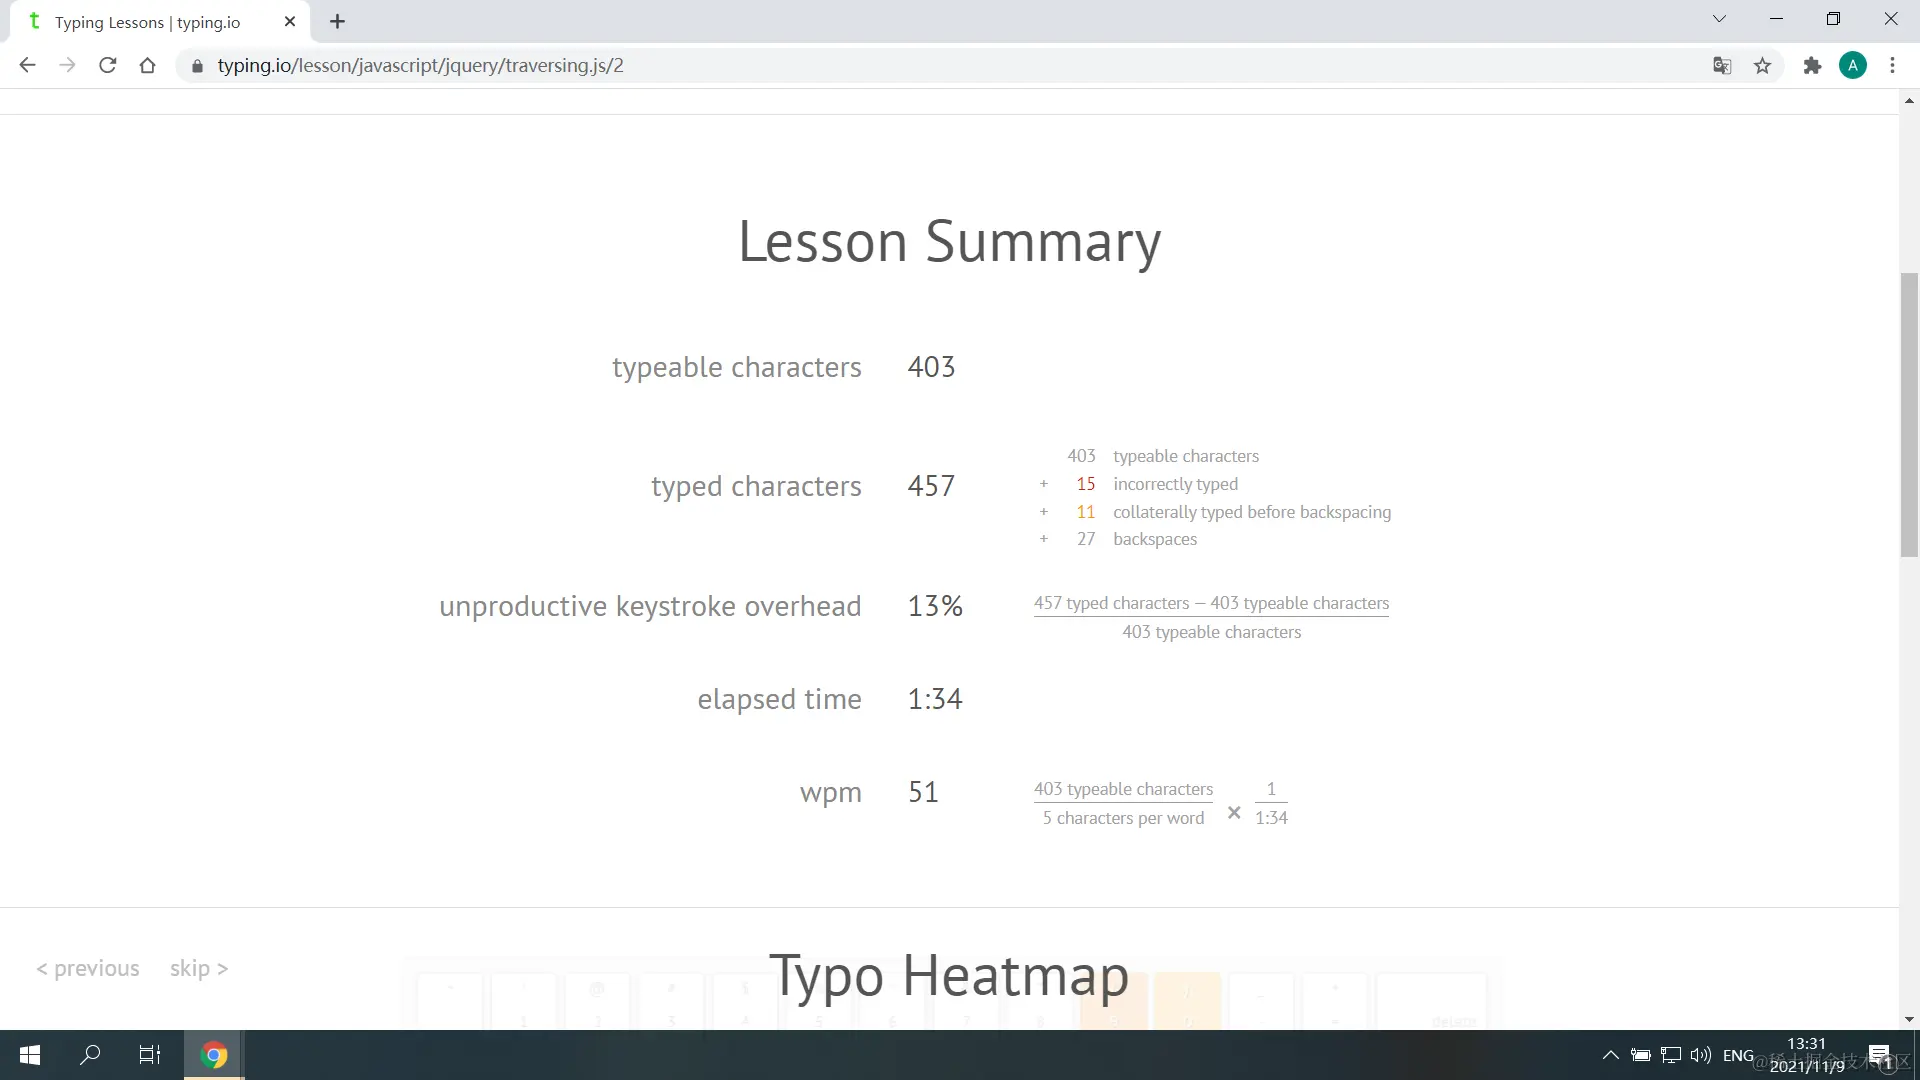Viewport: 1920px width, 1080px height.
Task: Open the Chrome profile avatar
Action: click(x=1852, y=65)
